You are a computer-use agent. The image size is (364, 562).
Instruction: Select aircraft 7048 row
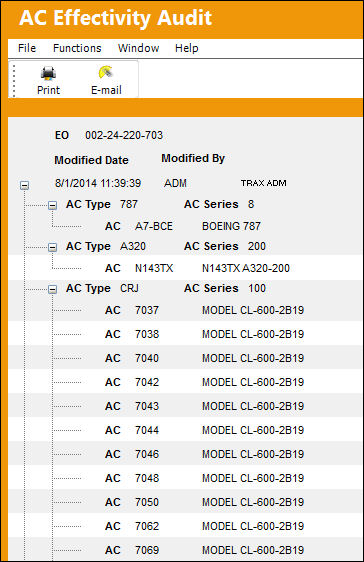click(x=186, y=478)
